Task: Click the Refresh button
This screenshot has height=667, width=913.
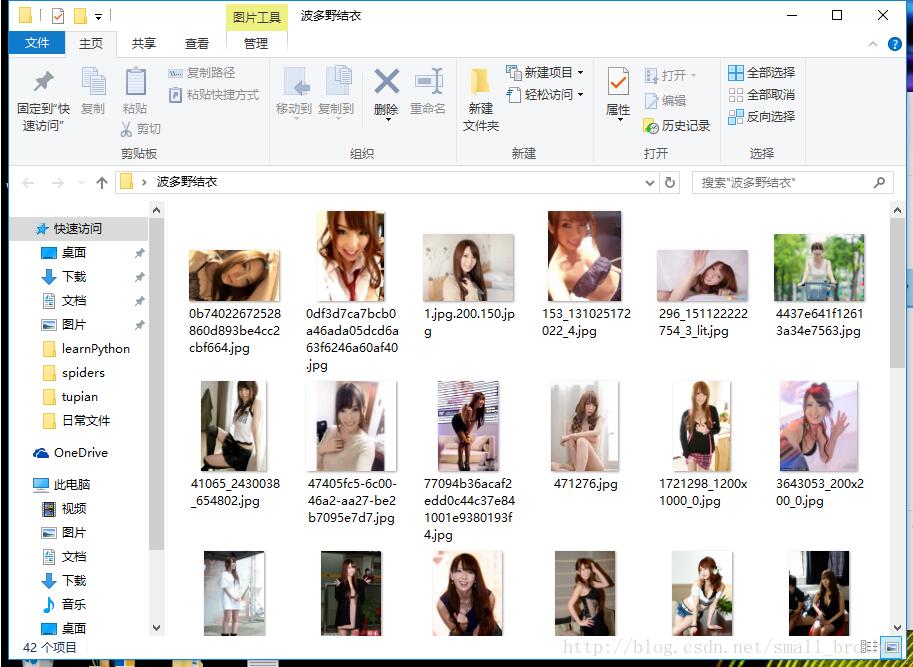Action: coord(670,183)
